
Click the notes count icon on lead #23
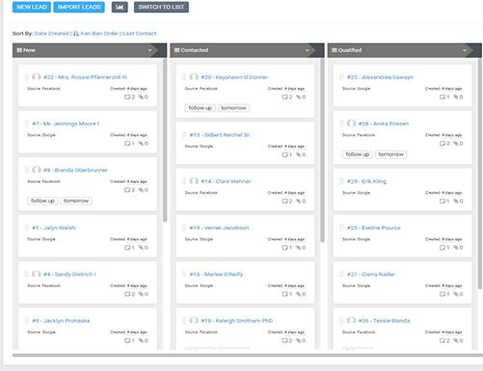442,97
